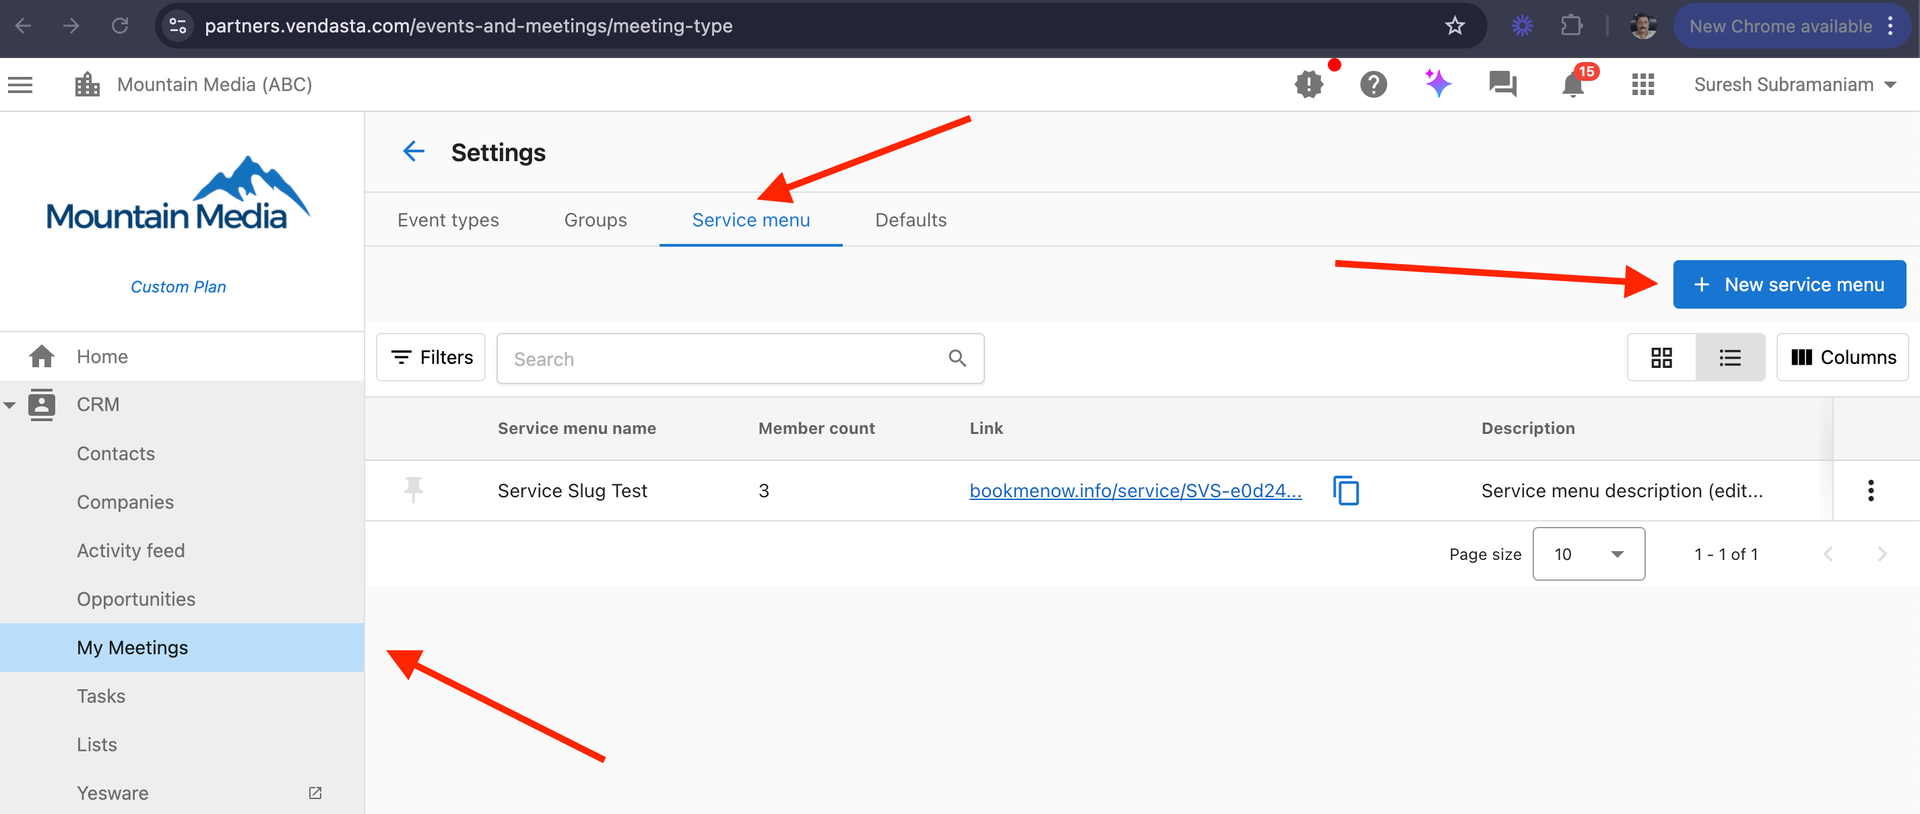This screenshot has width=1920, height=814.
Task: Open the alert badge icon with red dot
Action: (1309, 85)
